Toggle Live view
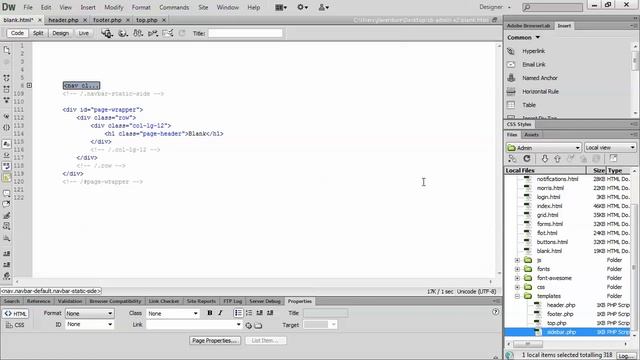This screenshot has height=360, width=640. point(83,33)
